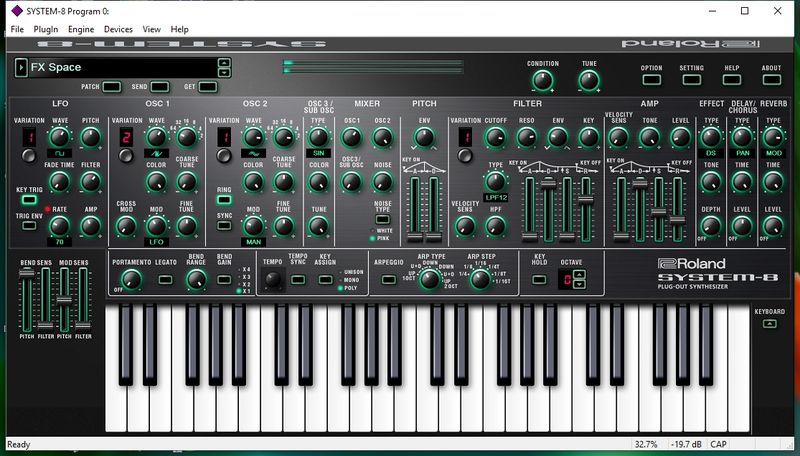
Task: Click the OSC 2 MOD knob
Action: click(x=253, y=226)
